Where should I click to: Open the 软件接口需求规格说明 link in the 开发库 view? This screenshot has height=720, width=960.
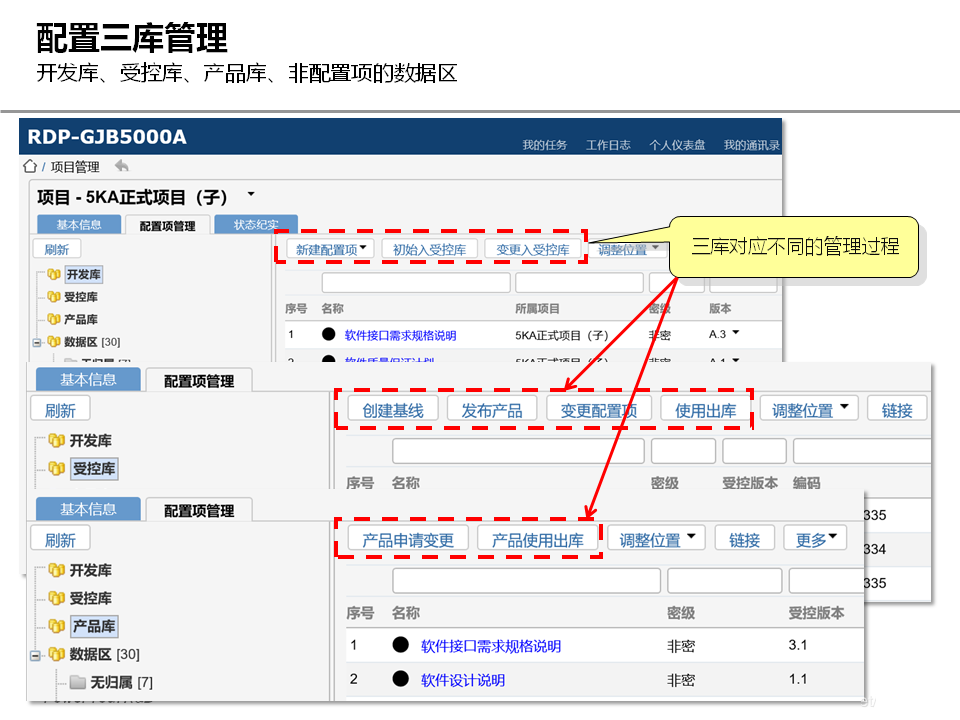coord(400,335)
